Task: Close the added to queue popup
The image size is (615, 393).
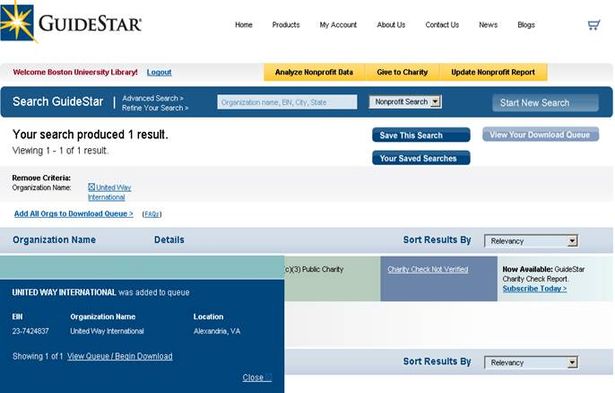Action: pyautogui.click(x=257, y=377)
